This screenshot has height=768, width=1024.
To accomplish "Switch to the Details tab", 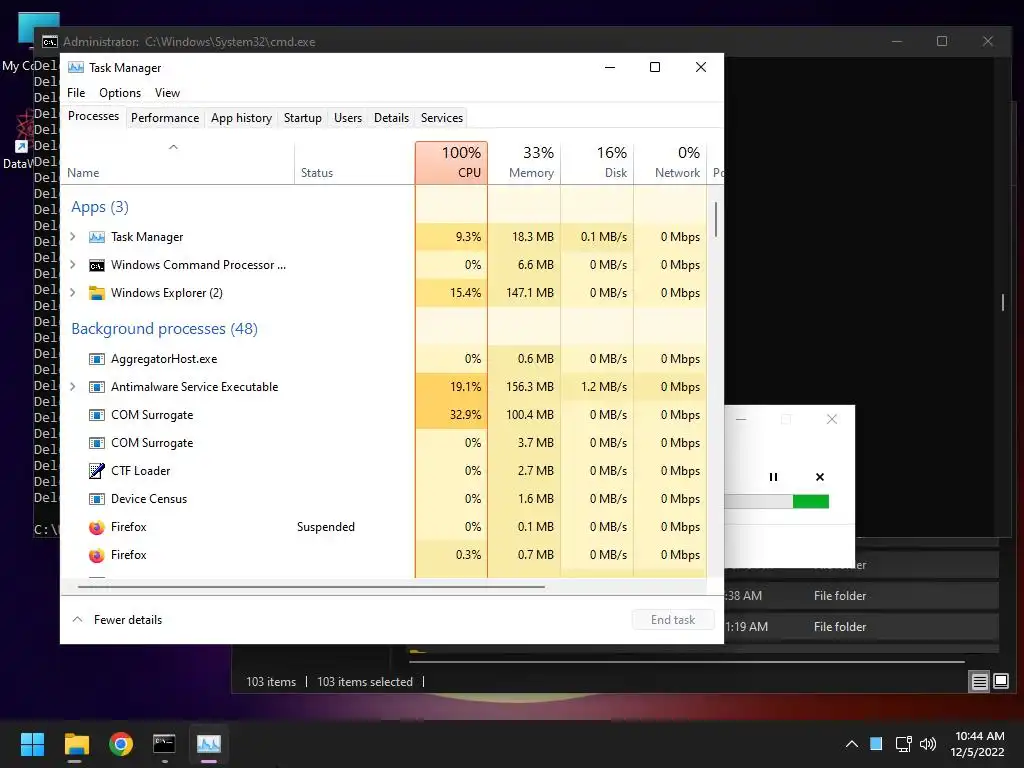I will point(391,118).
